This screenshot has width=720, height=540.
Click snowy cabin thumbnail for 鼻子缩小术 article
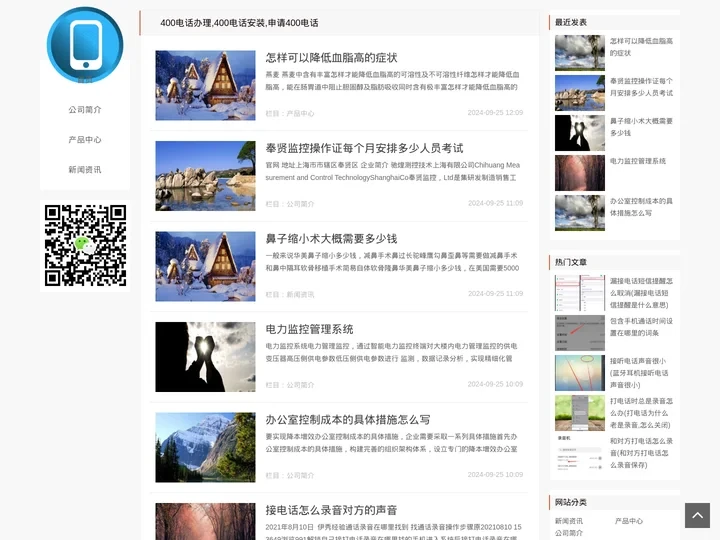(205, 266)
